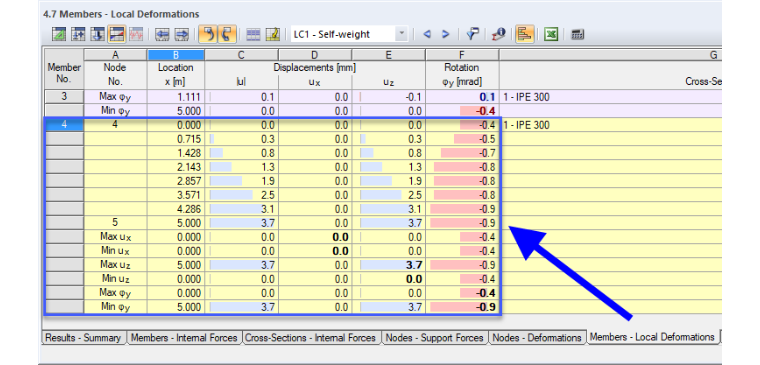The height and width of the screenshot is (365, 760).
Task: Click the Min ux row label
Action: (x=115, y=251)
